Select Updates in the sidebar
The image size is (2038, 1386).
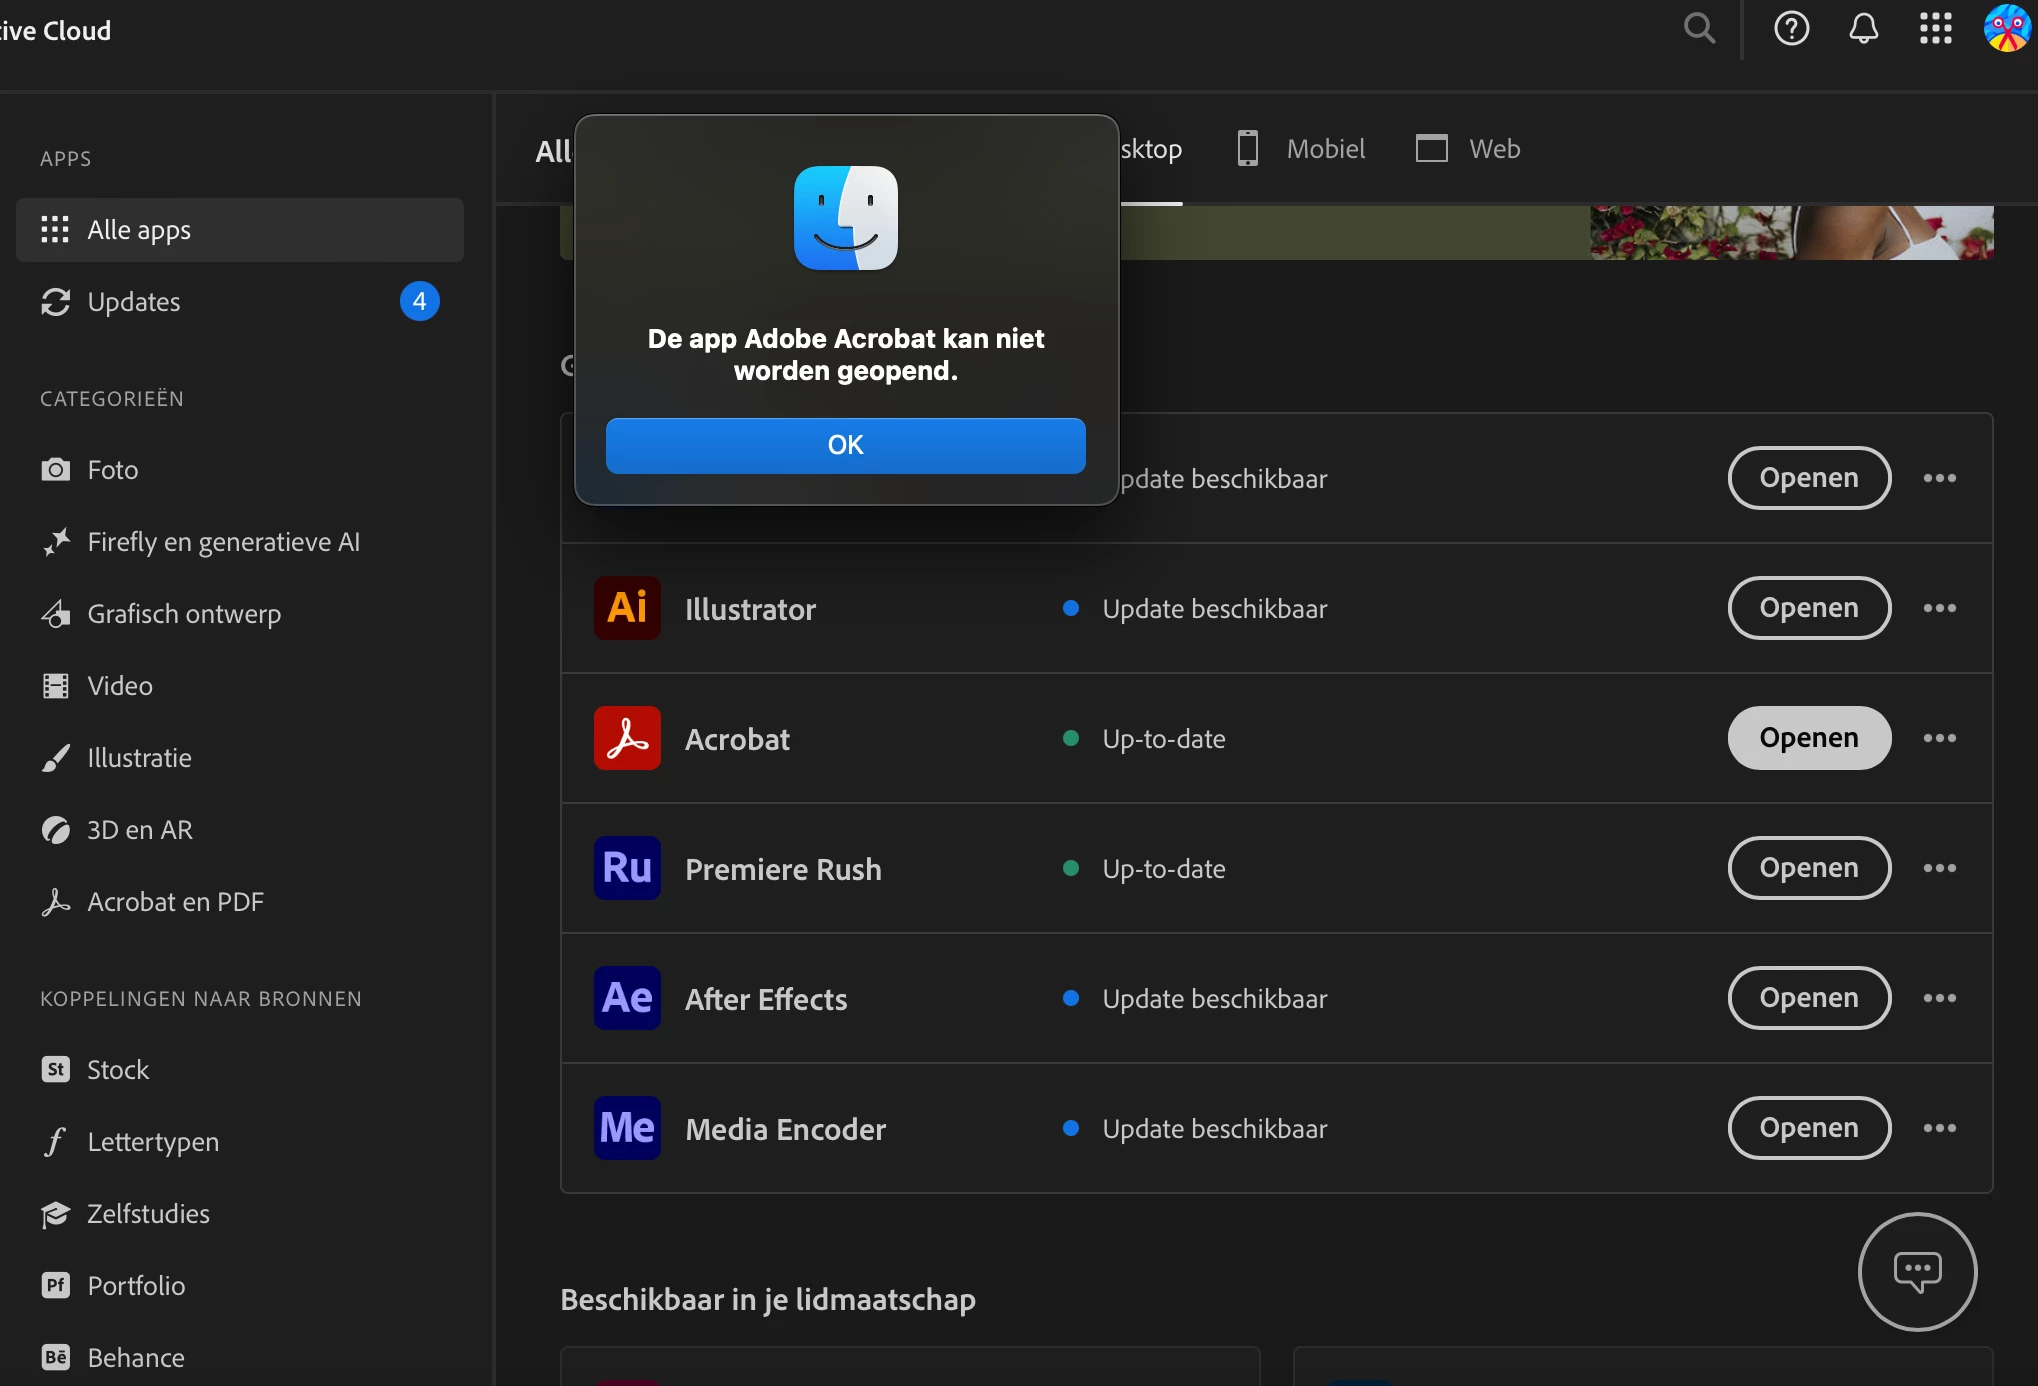click(x=134, y=302)
